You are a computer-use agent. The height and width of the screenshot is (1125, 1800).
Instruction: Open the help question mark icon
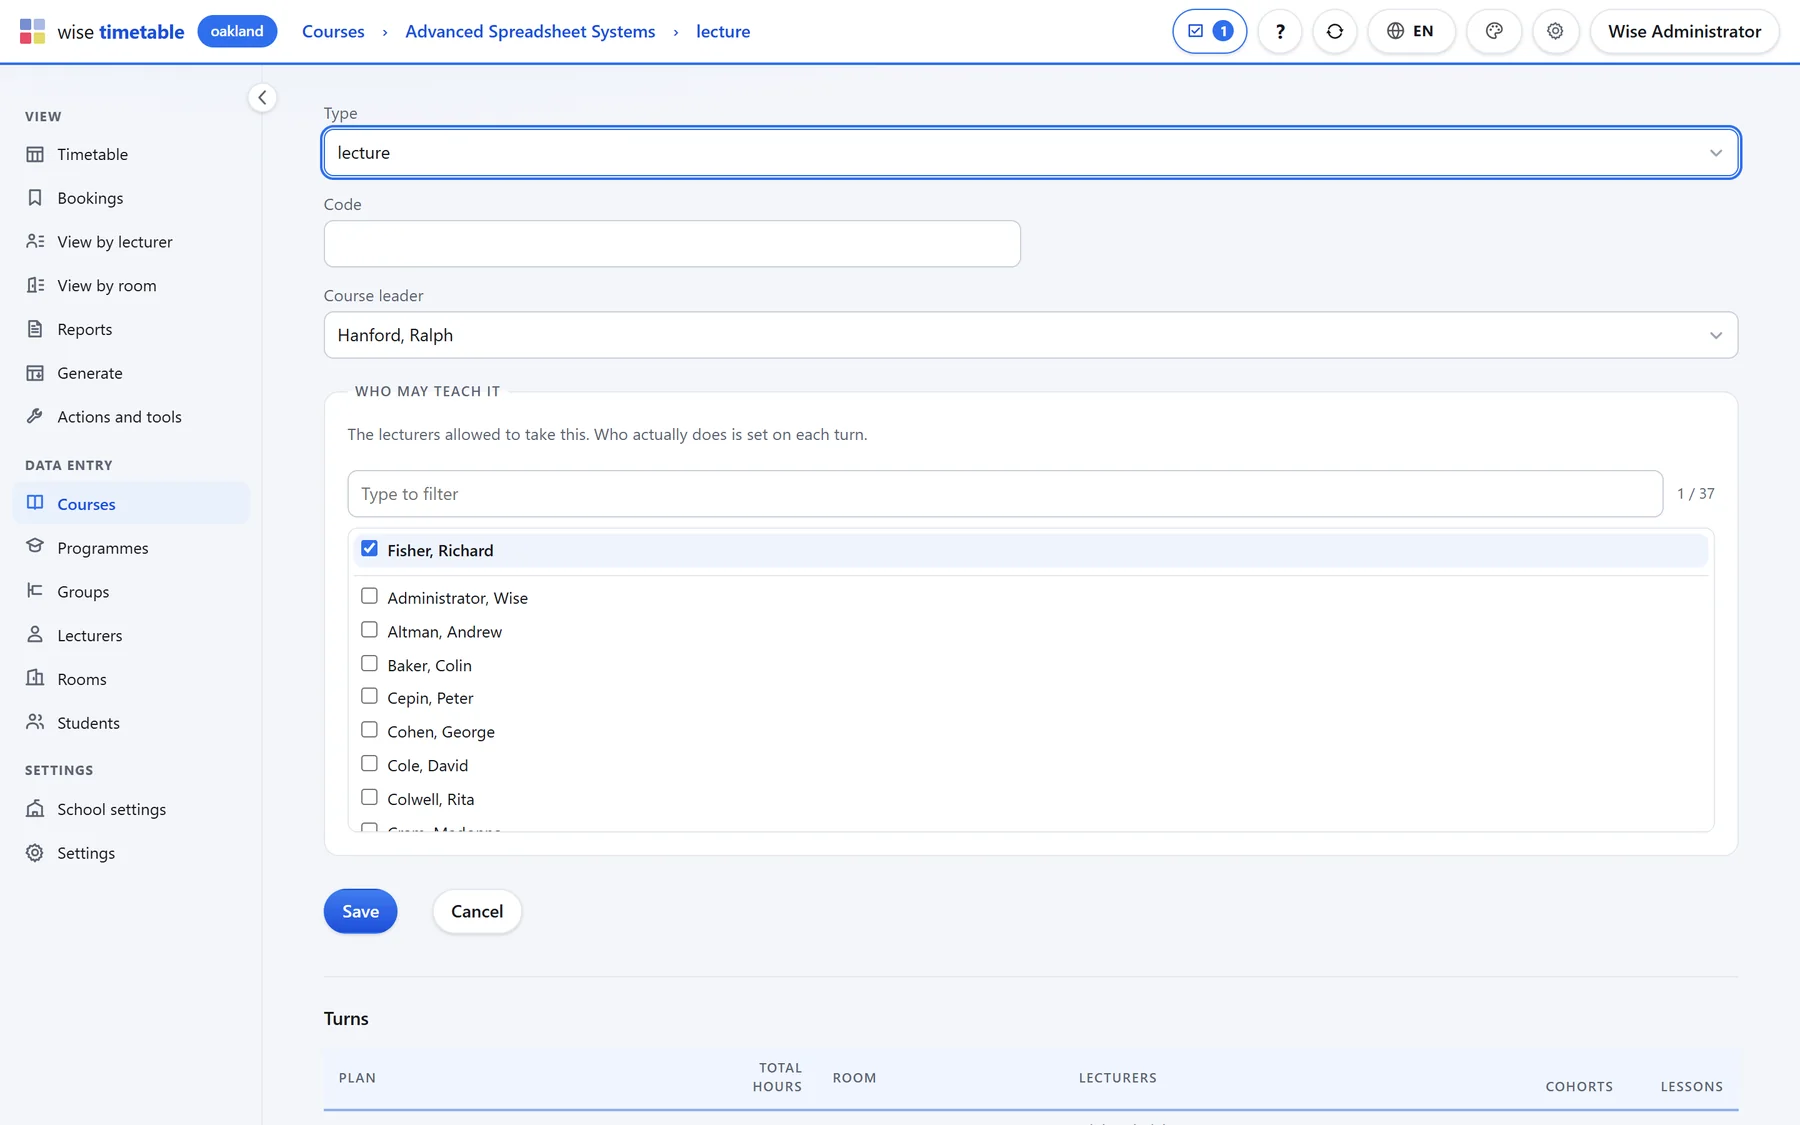(1279, 31)
